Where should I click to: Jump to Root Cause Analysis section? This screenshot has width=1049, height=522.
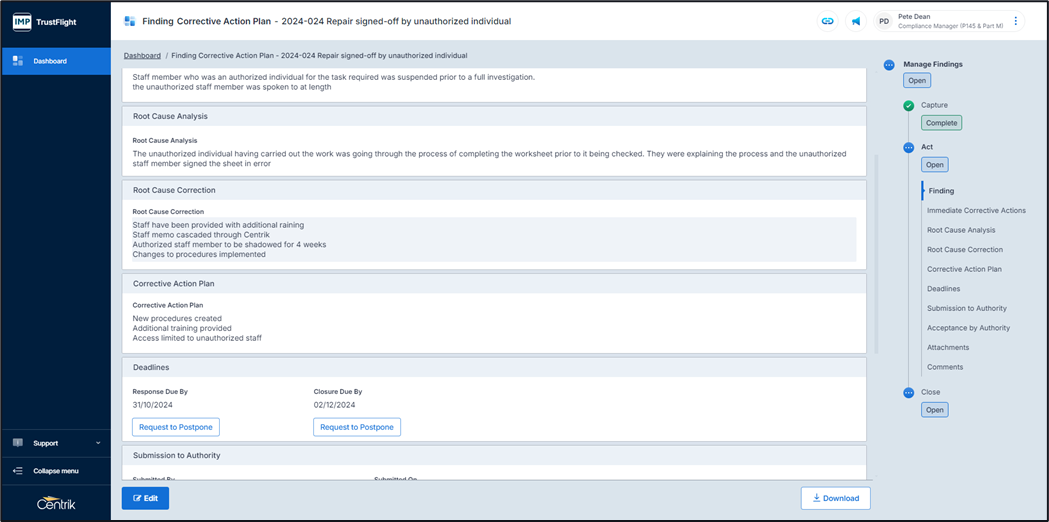tap(961, 230)
